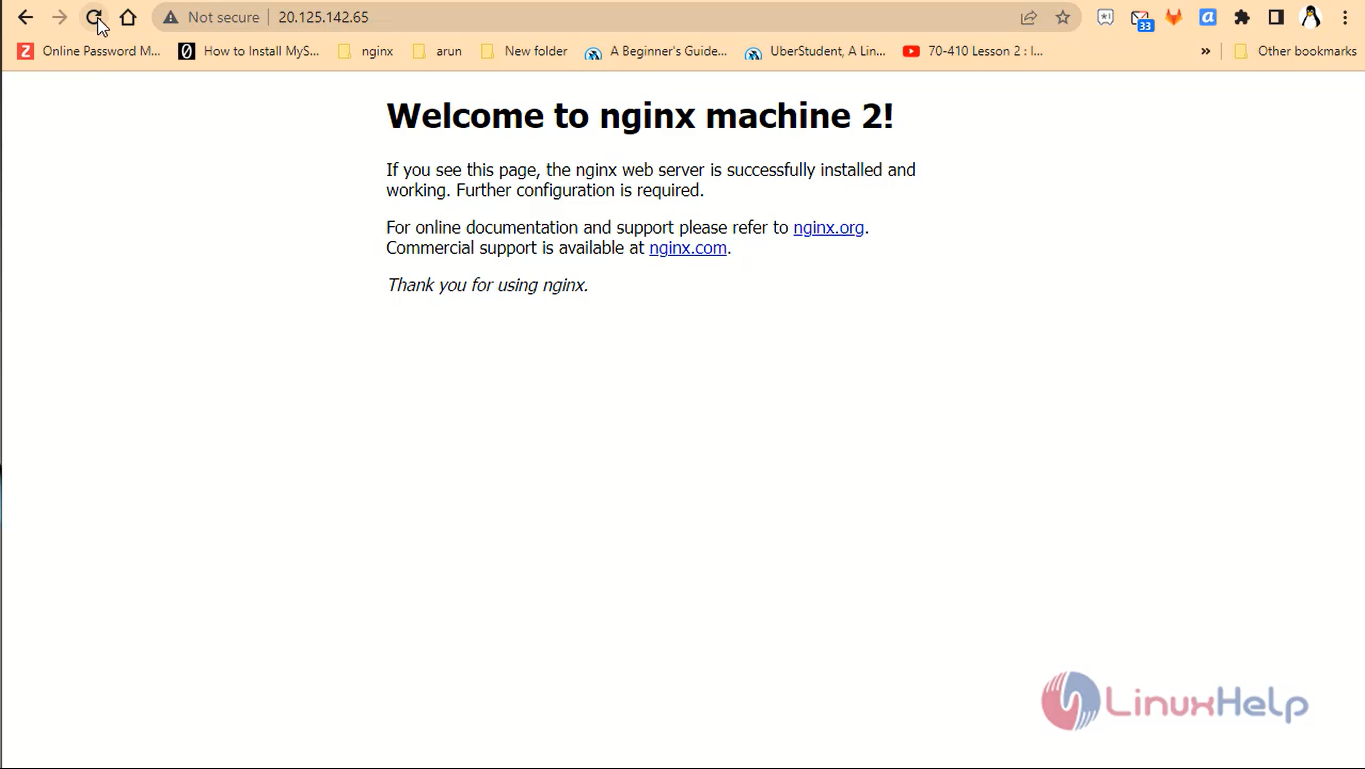Open How to Install MyS... bookmark
Screen dimensions: 1365x769
pyautogui.click(x=249, y=51)
